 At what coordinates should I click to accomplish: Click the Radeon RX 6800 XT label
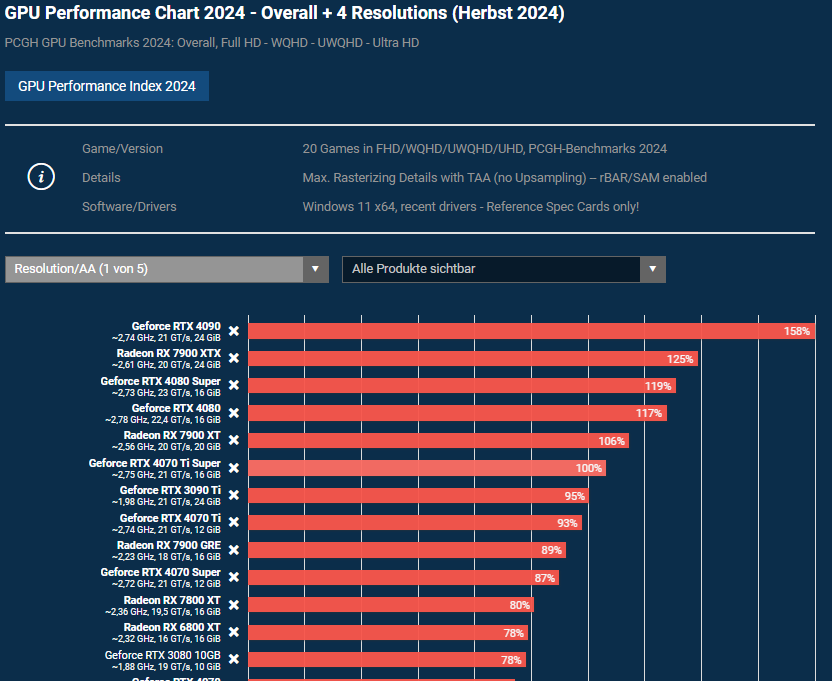(172, 627)
